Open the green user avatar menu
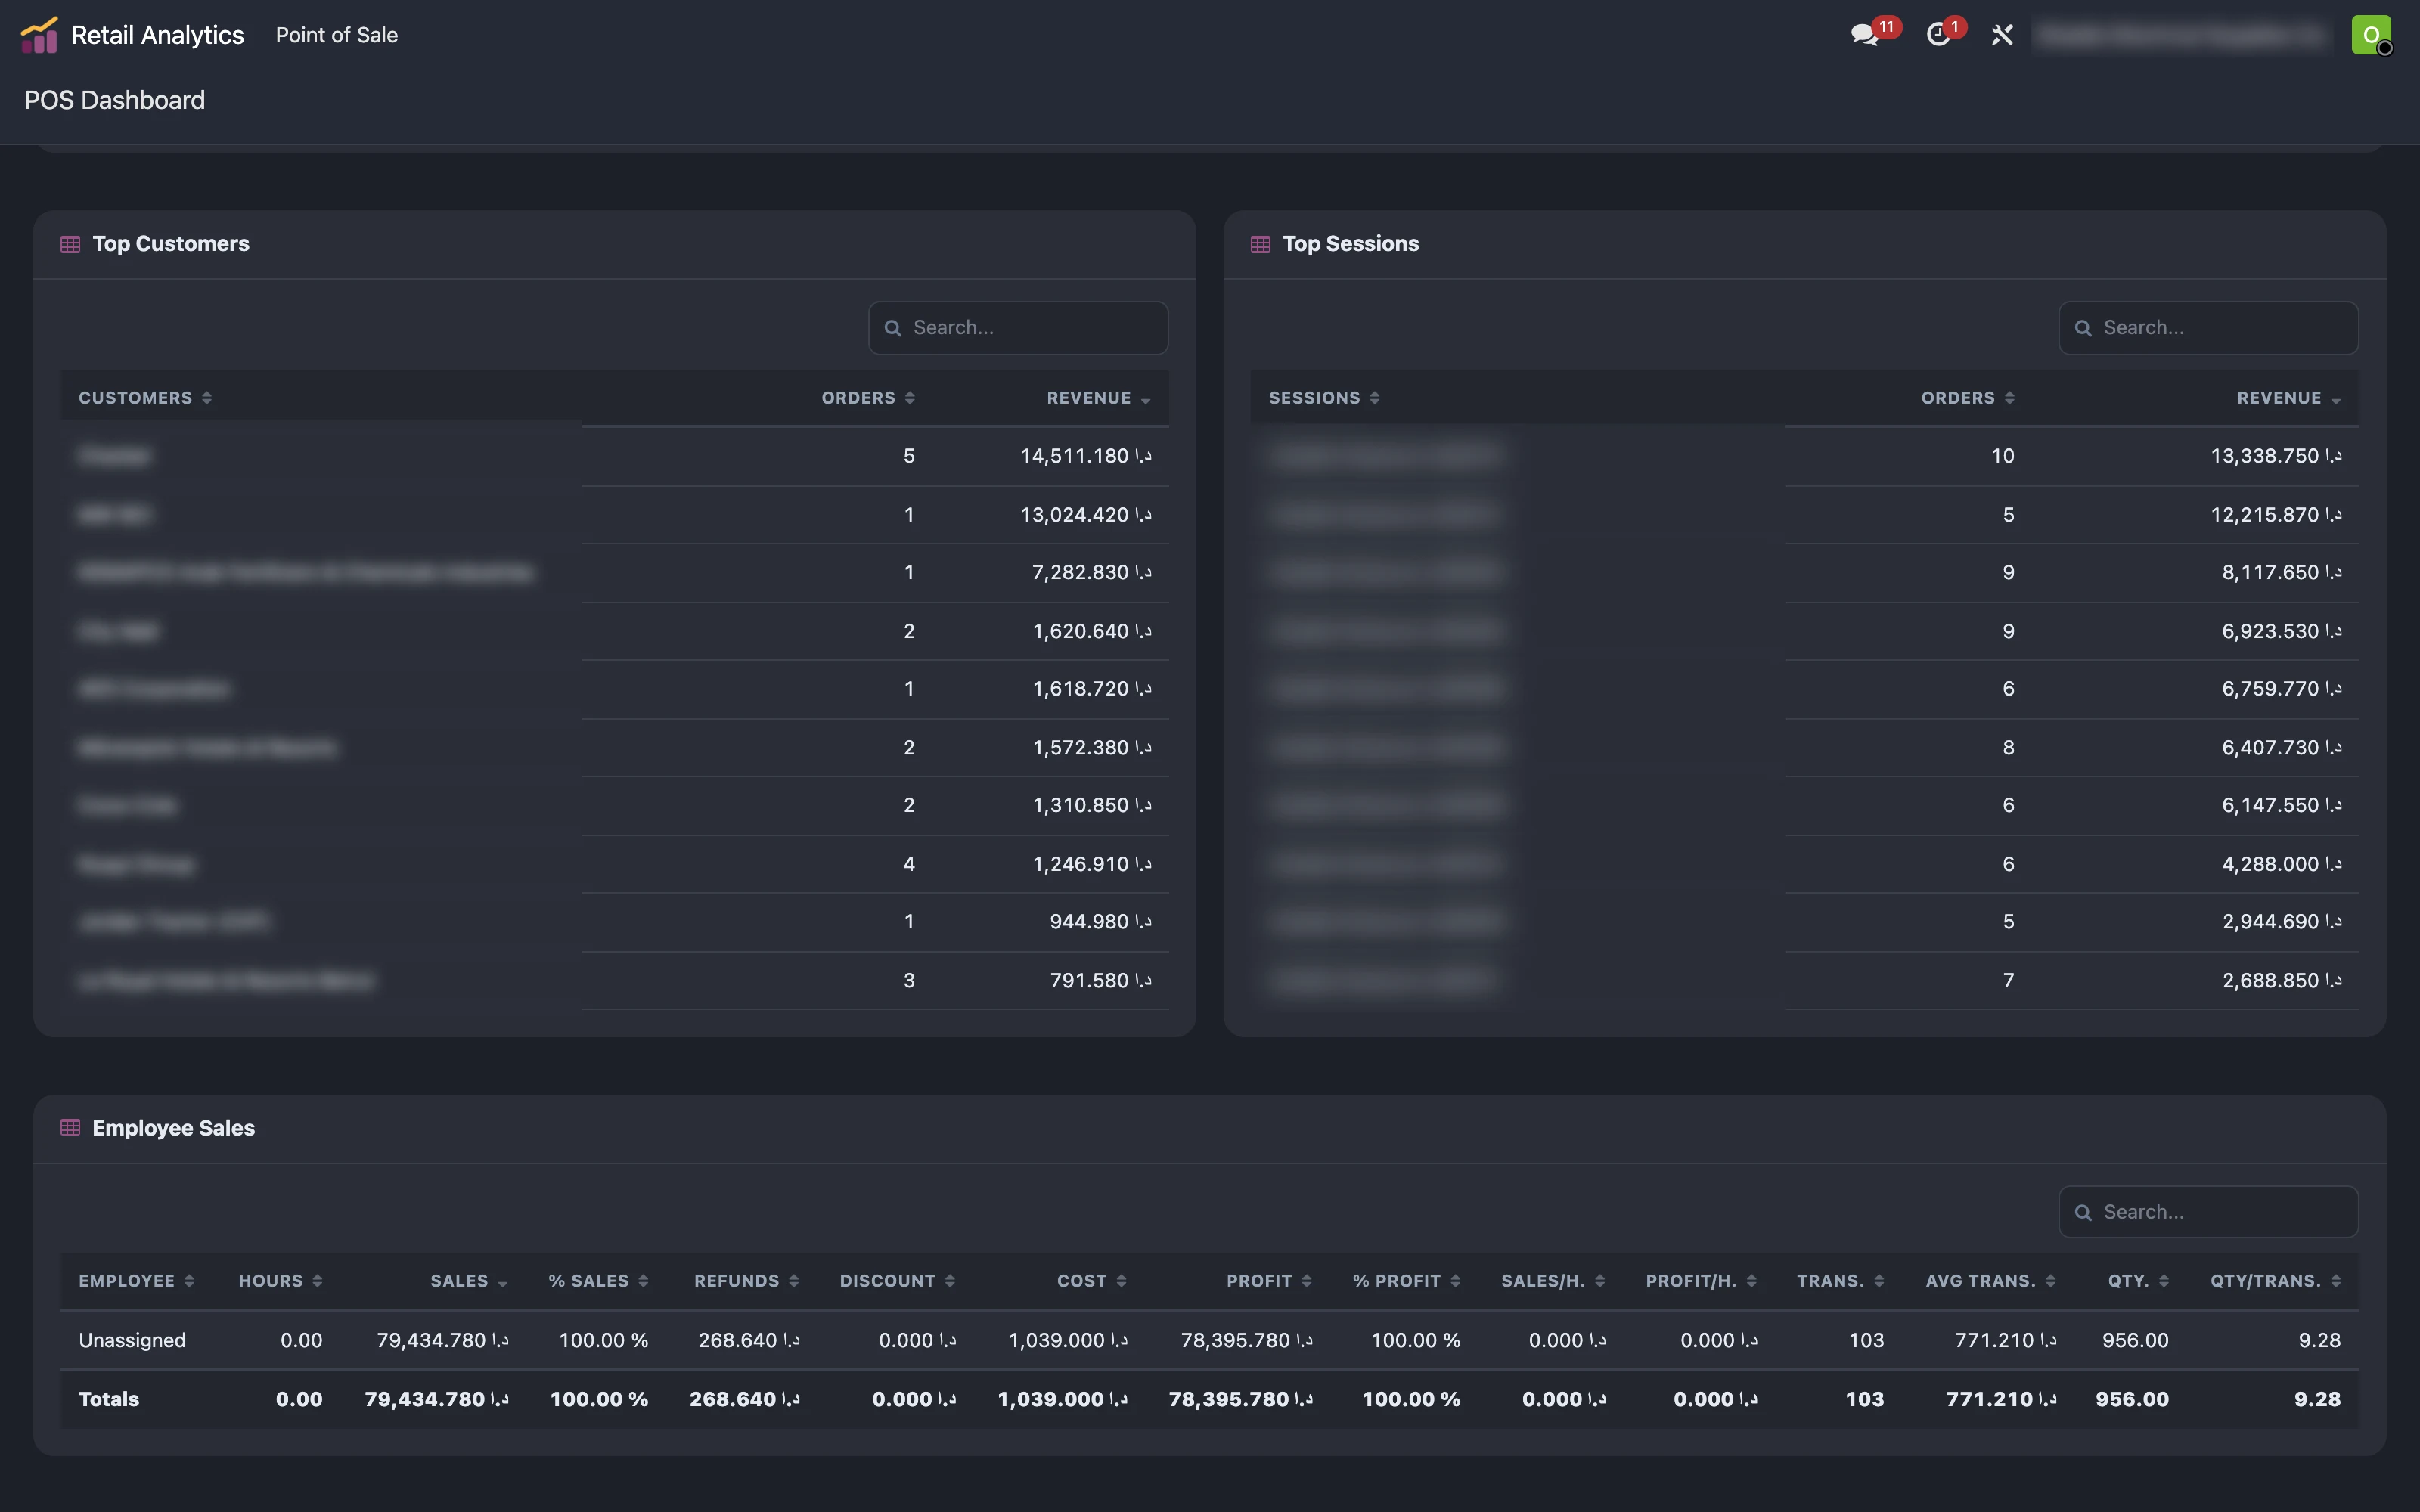The width and height of the screenshot is (2420, 1512). 2371,35
